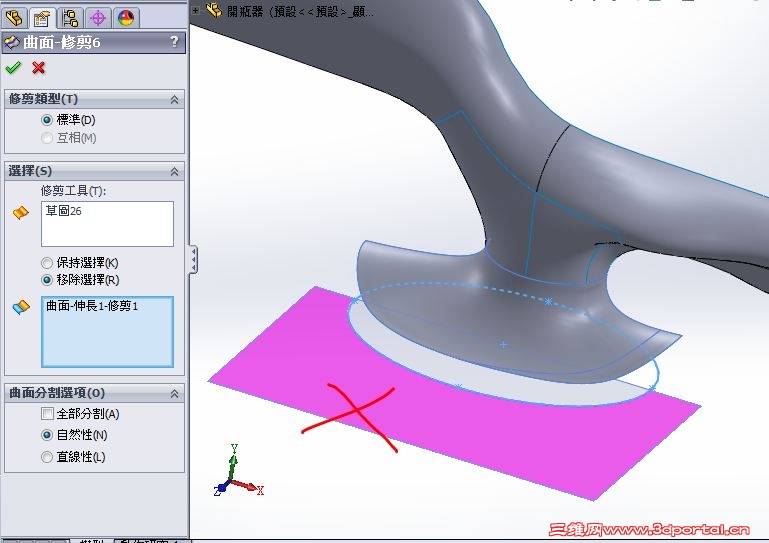The image size is (769, 543).
Task: Click the trim tool surface icon
Action: pos(21,212)
